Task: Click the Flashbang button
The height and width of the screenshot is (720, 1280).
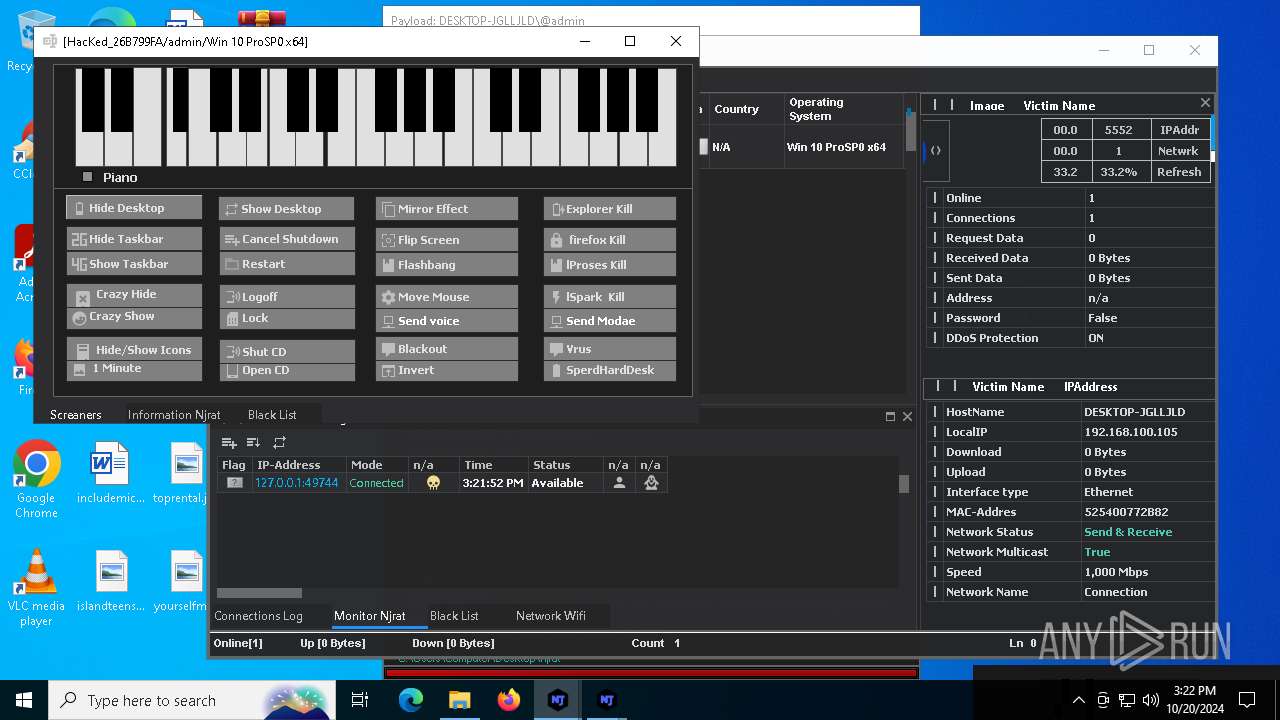Action: point(447,265)
